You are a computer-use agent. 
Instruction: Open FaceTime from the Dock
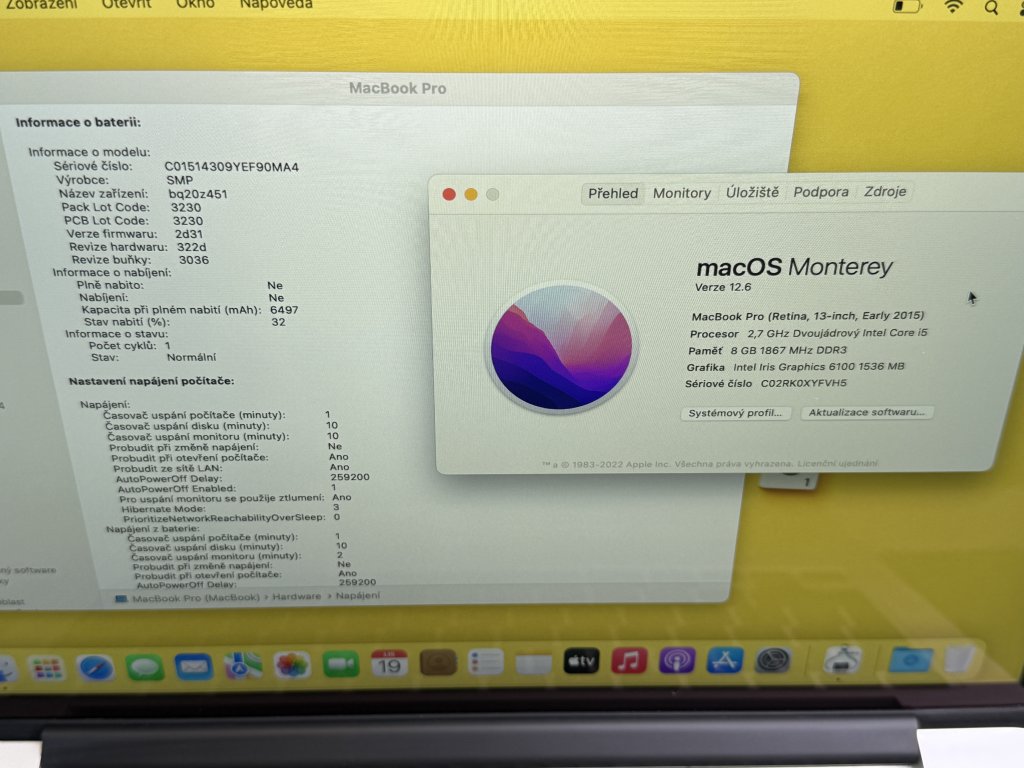point(340,665)
